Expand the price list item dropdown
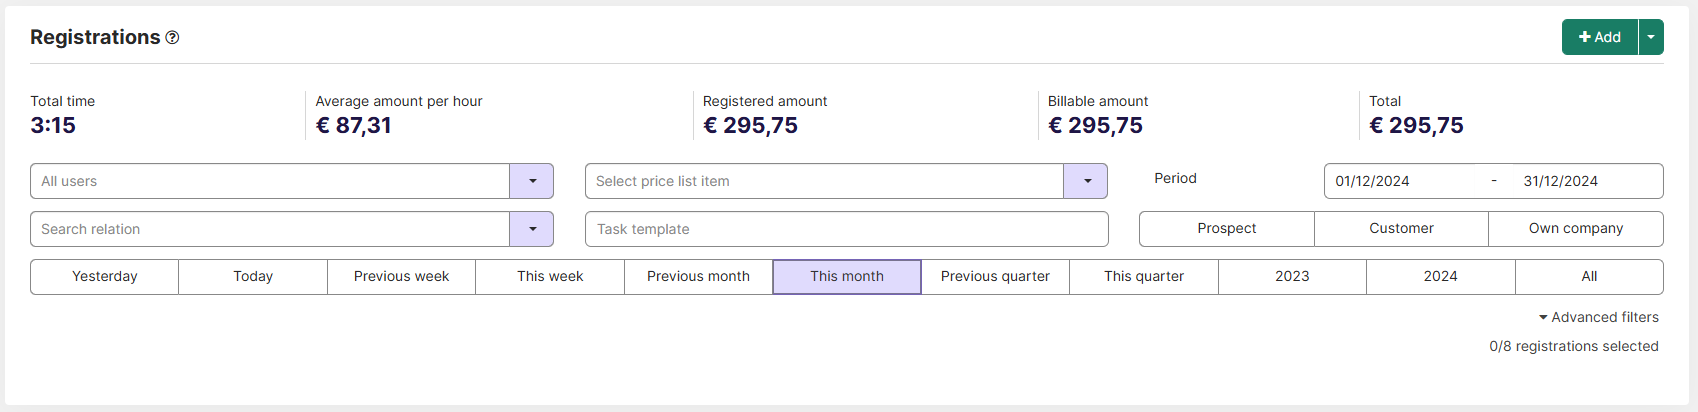 pyautogui.click(x=1086, y=181)
